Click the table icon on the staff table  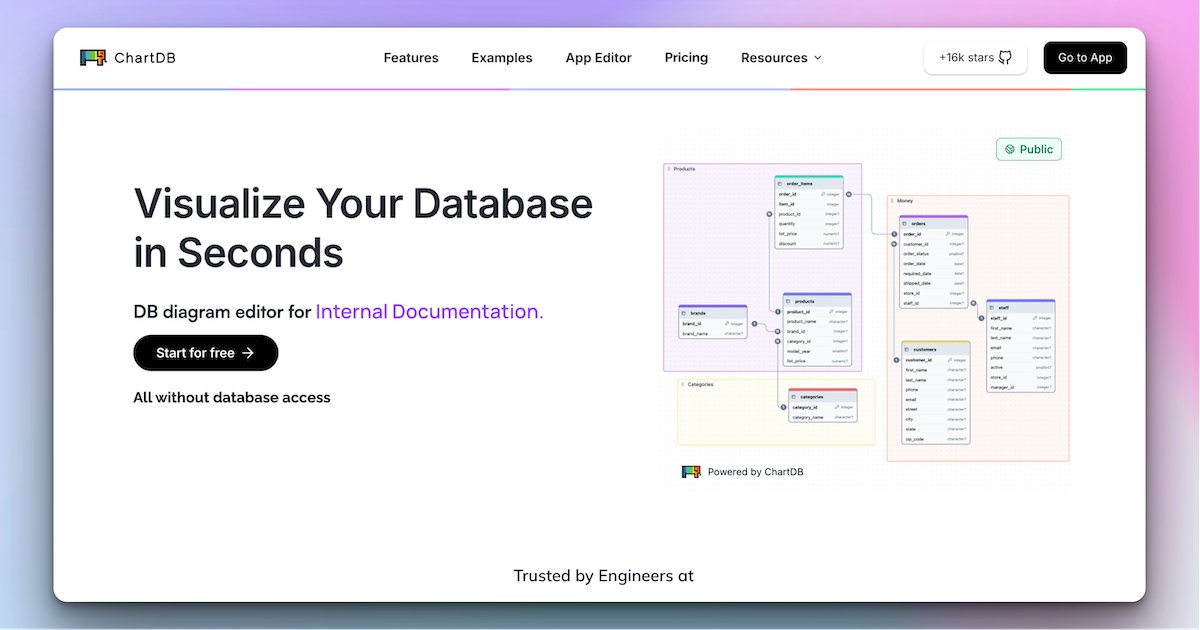coord(993,305)
